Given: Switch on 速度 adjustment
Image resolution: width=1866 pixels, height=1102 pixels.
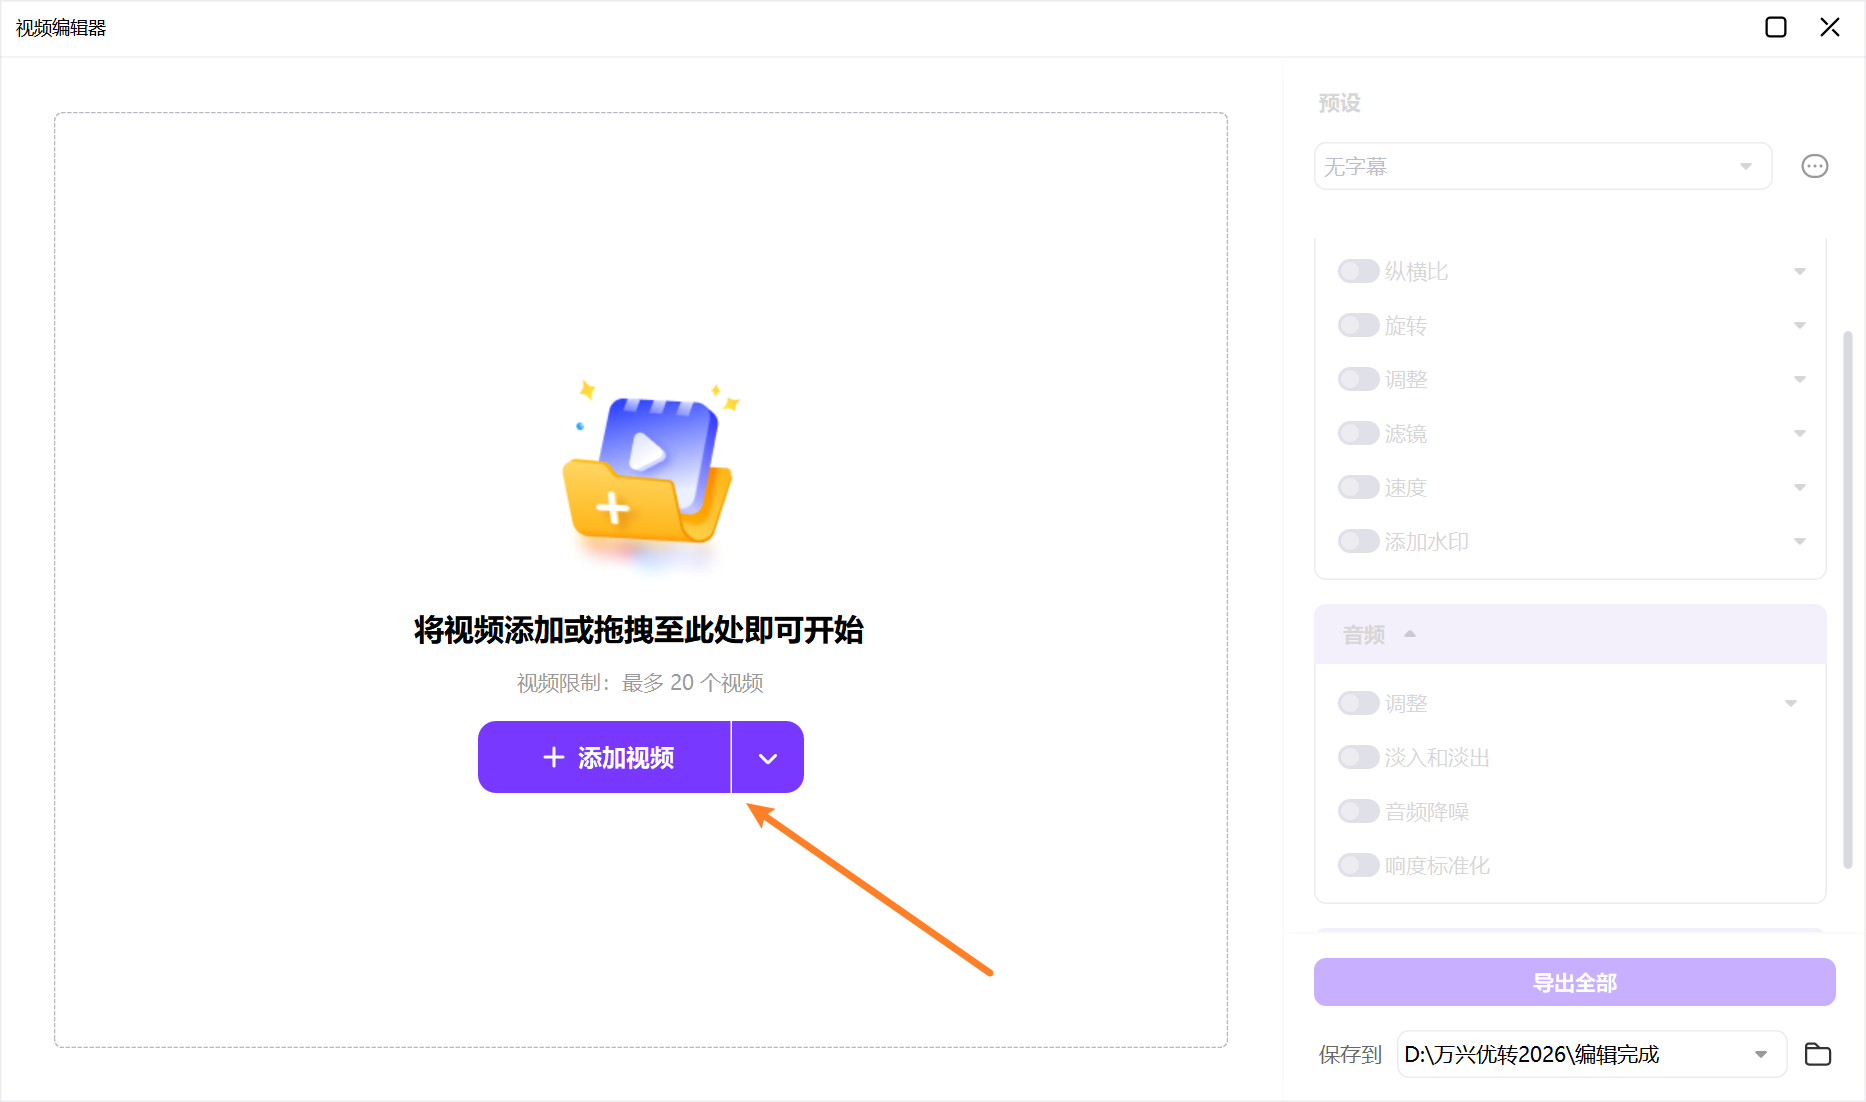Looking at the screenshot, I should [x=1358, y=486].
